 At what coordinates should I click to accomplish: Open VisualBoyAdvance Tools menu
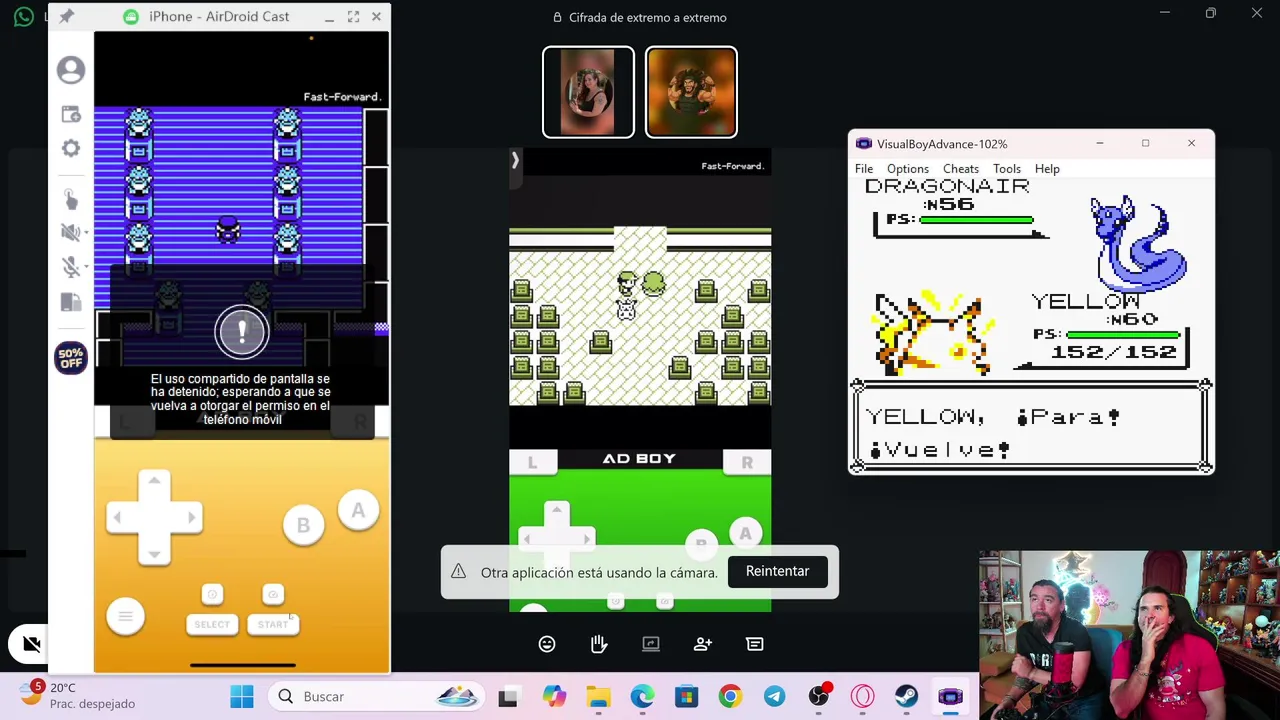click(x=1007, y=169)
